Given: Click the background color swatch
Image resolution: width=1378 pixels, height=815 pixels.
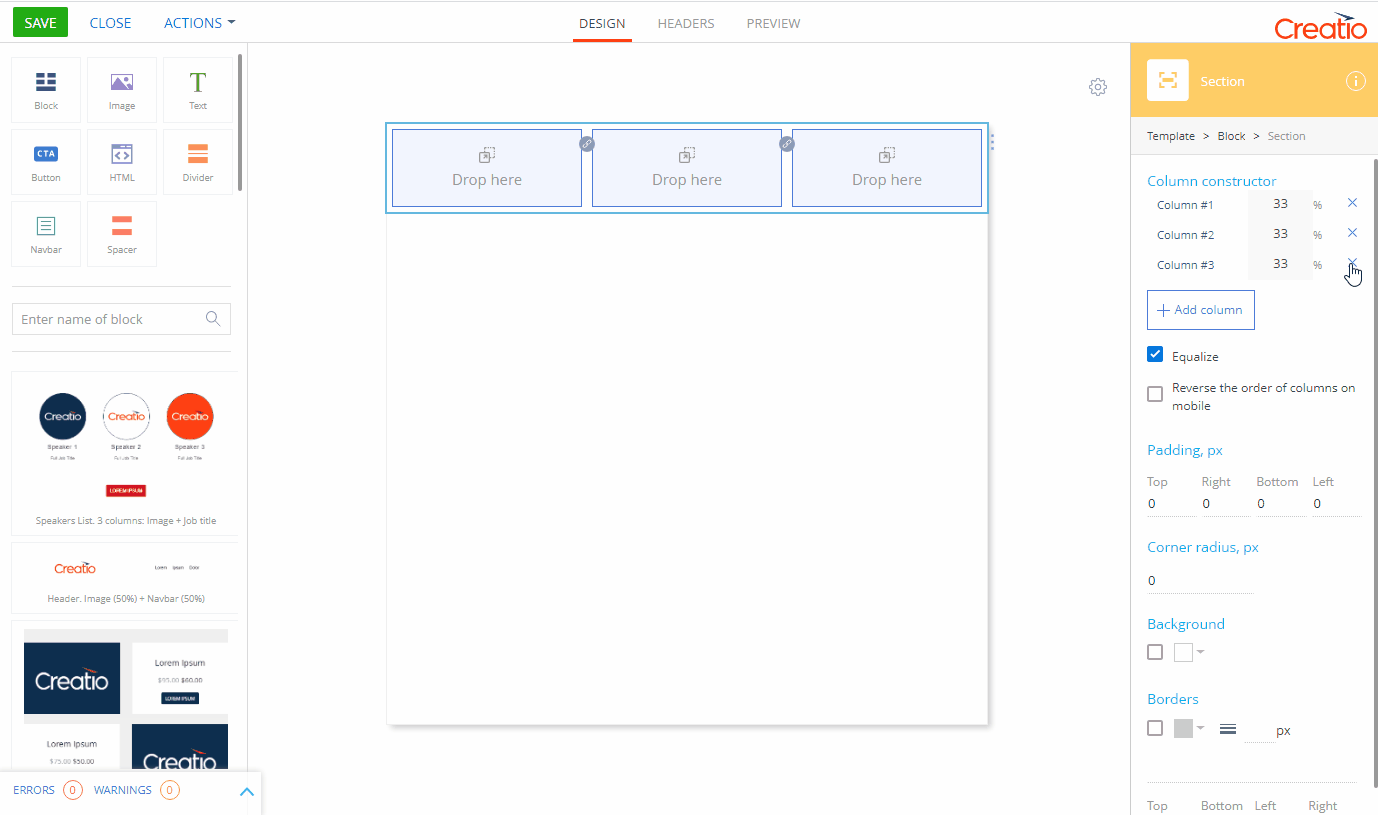Looking at the screenshot, I should 1184,652.
